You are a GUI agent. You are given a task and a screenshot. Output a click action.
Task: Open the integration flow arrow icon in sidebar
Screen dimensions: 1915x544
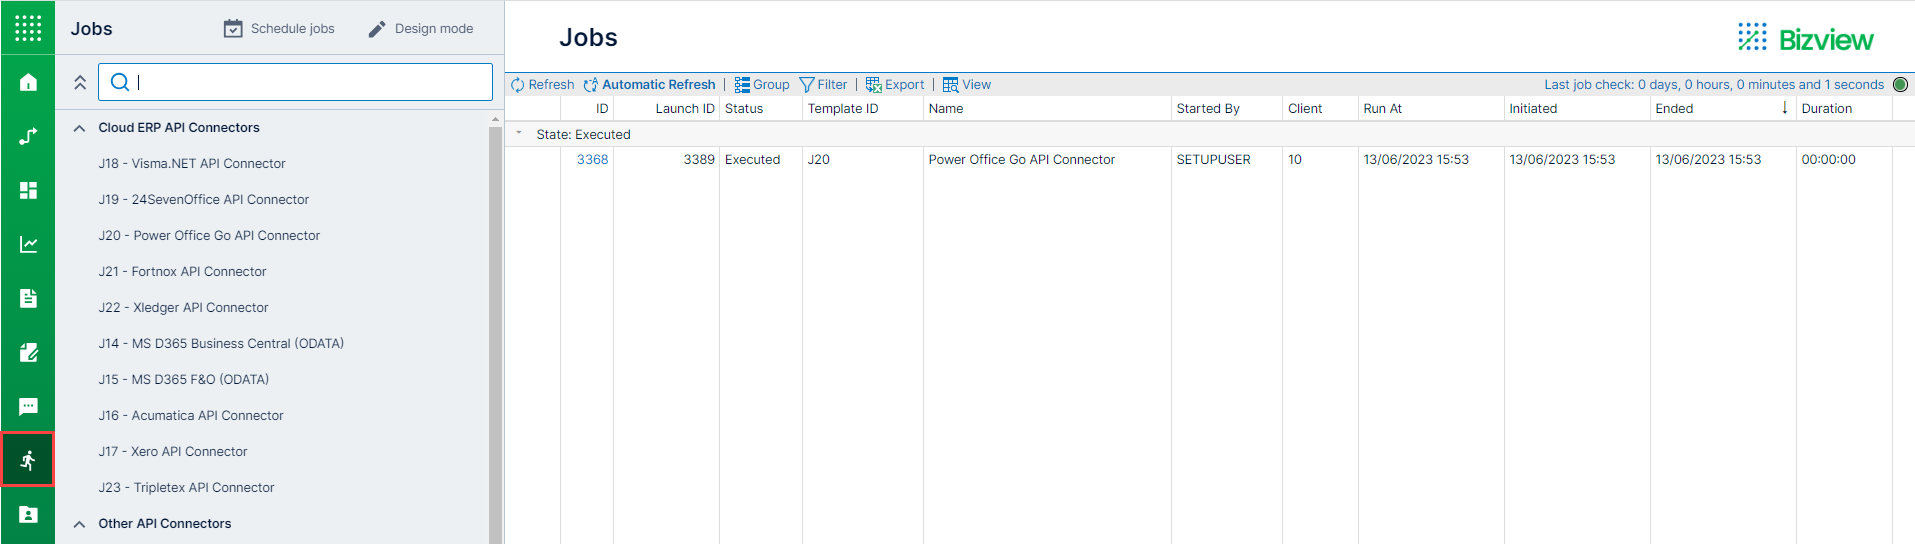point(28,136)
